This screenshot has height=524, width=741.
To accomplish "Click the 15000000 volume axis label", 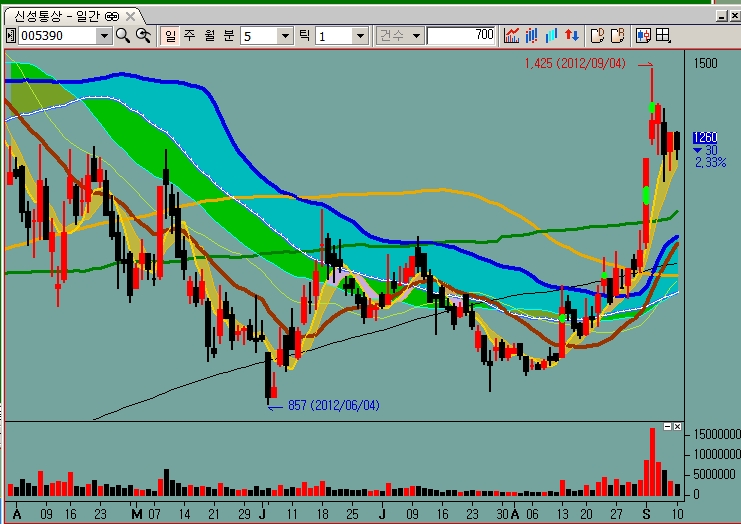I will click(716, 434).
